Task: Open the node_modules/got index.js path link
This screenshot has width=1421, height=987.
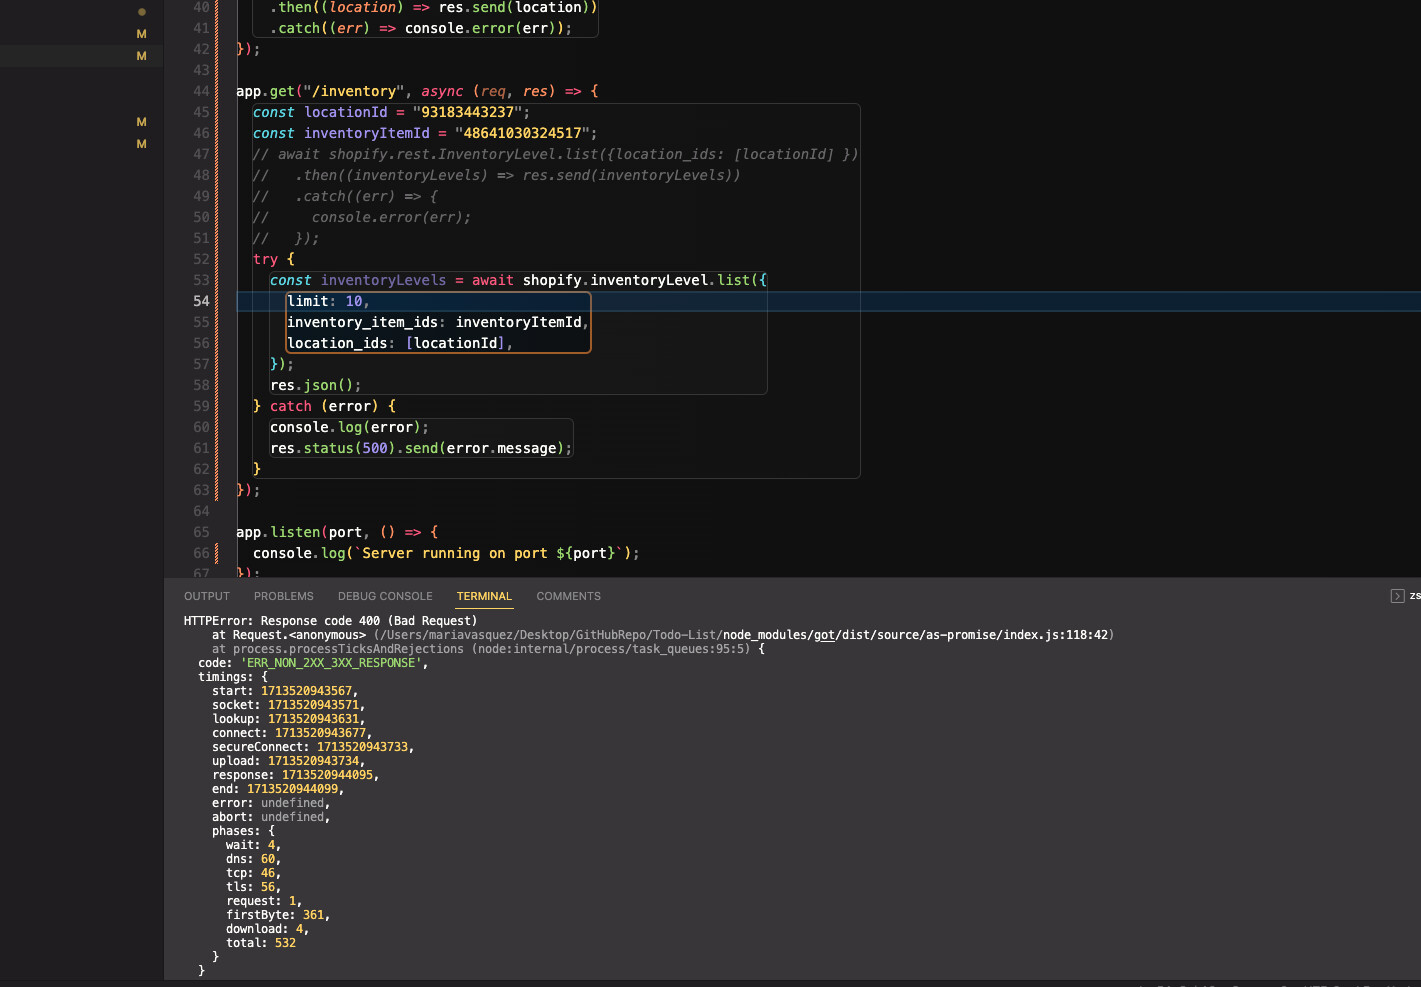Action: click(917, 635)
